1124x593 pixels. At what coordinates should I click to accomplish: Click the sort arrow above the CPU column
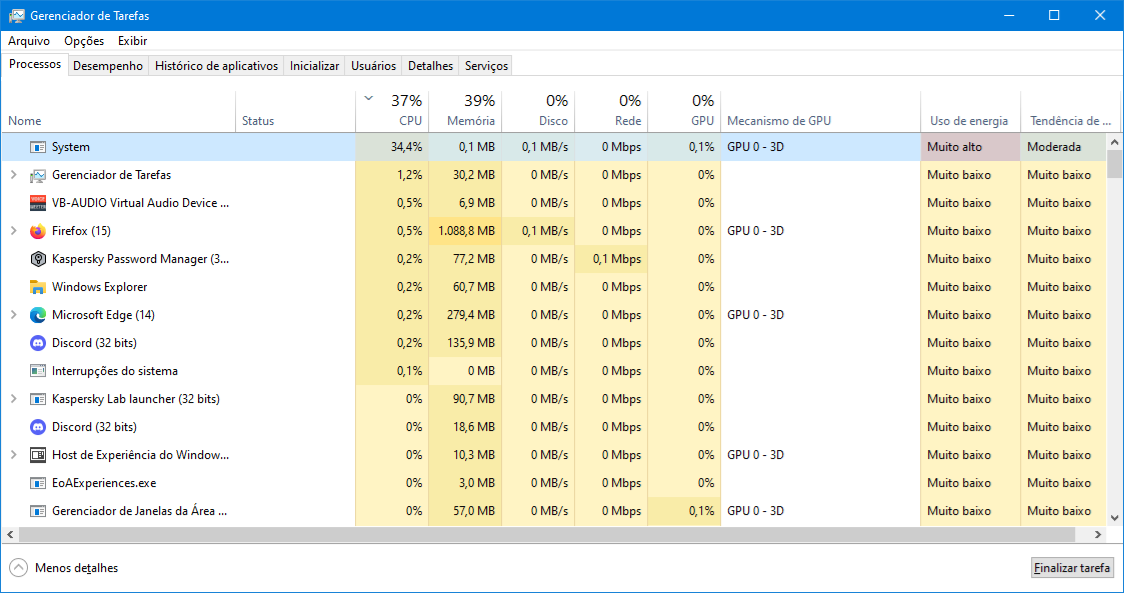[368, 98]
